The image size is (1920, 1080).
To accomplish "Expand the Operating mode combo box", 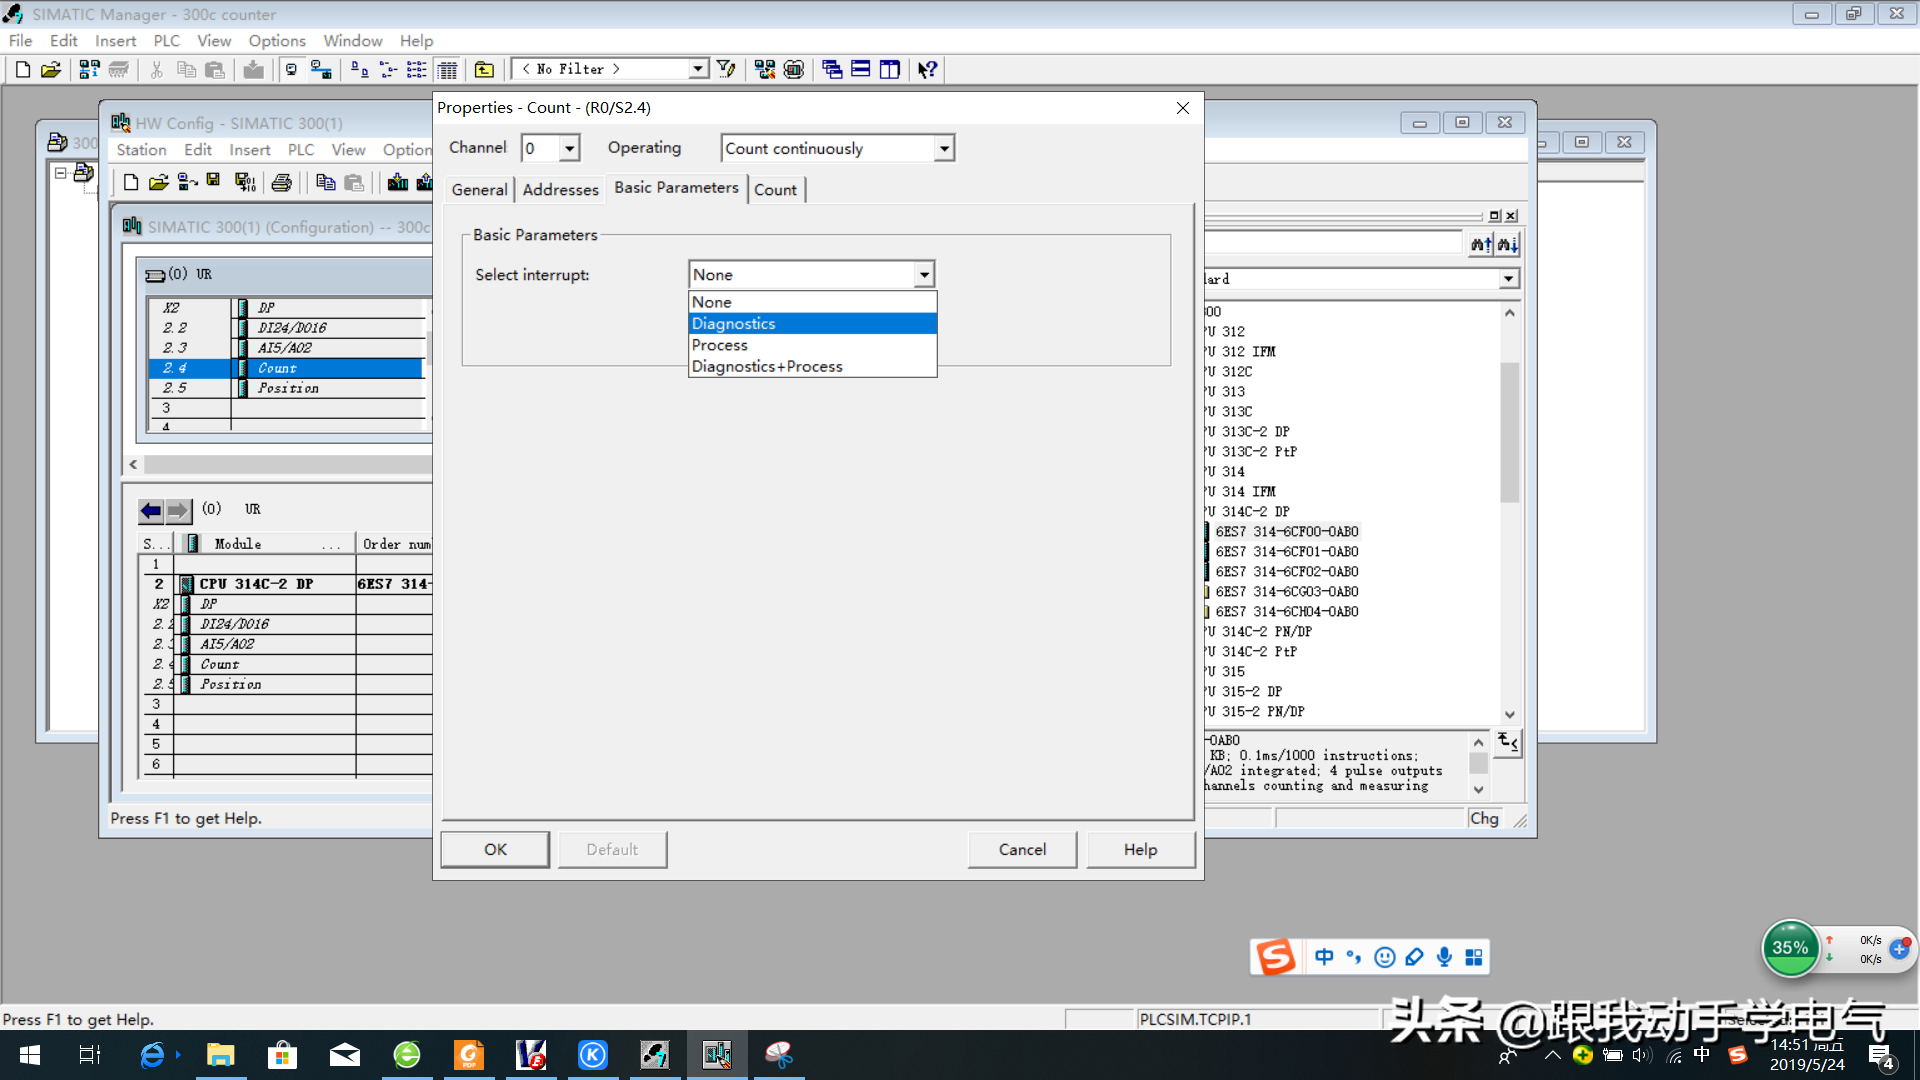I will 943,148.
